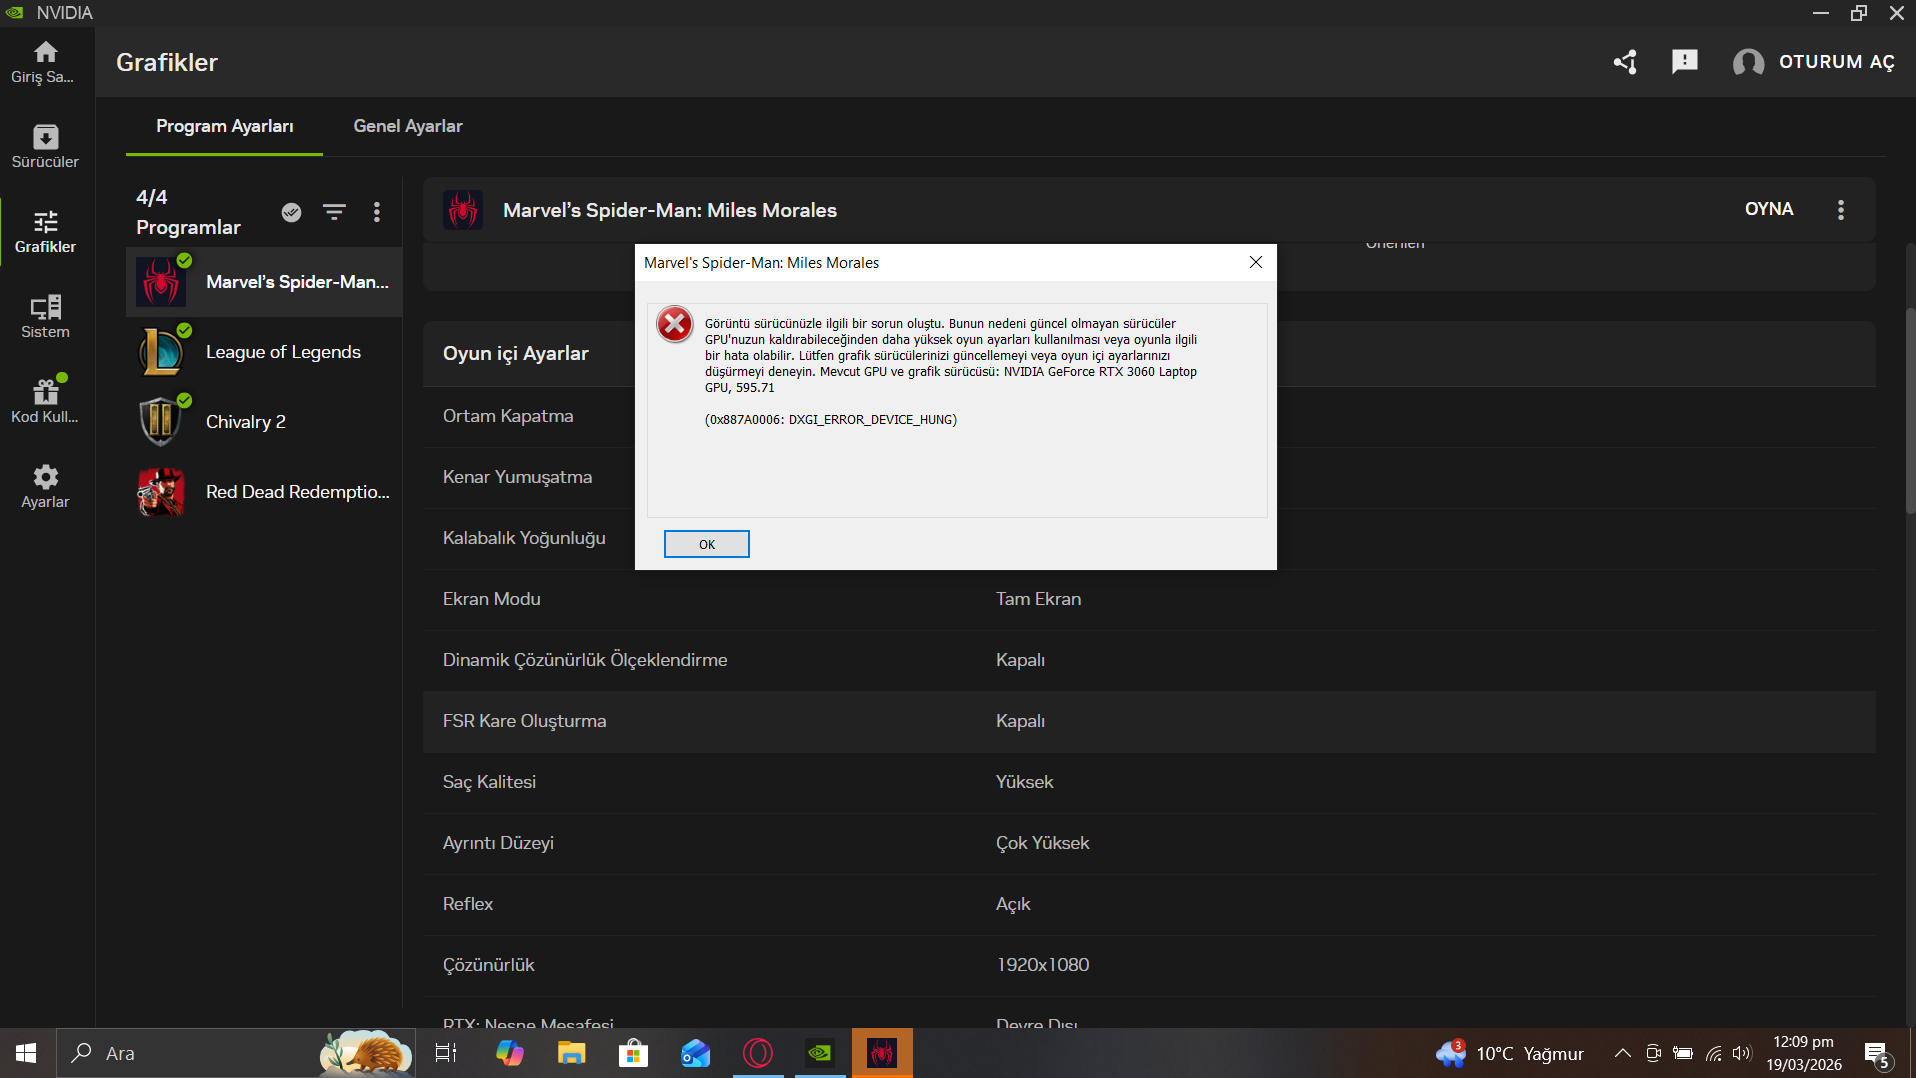Viewport: 1916px width, 1078px height.
Task: Click the user avatar icon
Action: pyautogui.click(x=1748, y=62)
